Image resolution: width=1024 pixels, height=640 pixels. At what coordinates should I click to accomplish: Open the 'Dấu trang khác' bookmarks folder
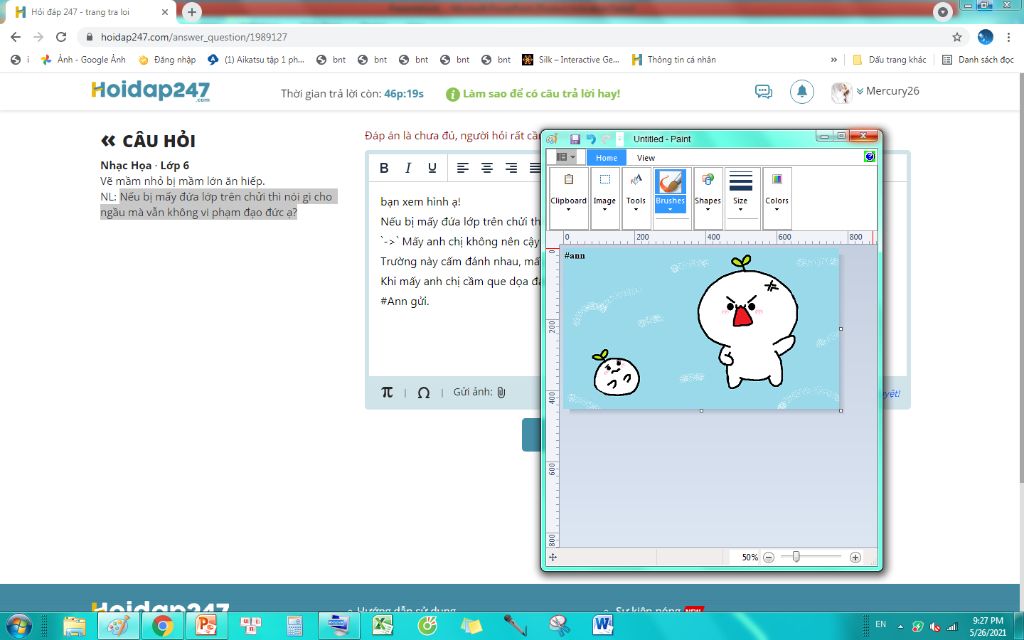click(889, 59)
